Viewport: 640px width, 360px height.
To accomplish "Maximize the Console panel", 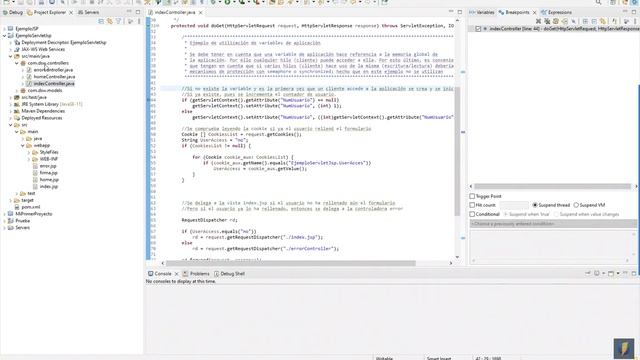I will (x=634, y=273).
